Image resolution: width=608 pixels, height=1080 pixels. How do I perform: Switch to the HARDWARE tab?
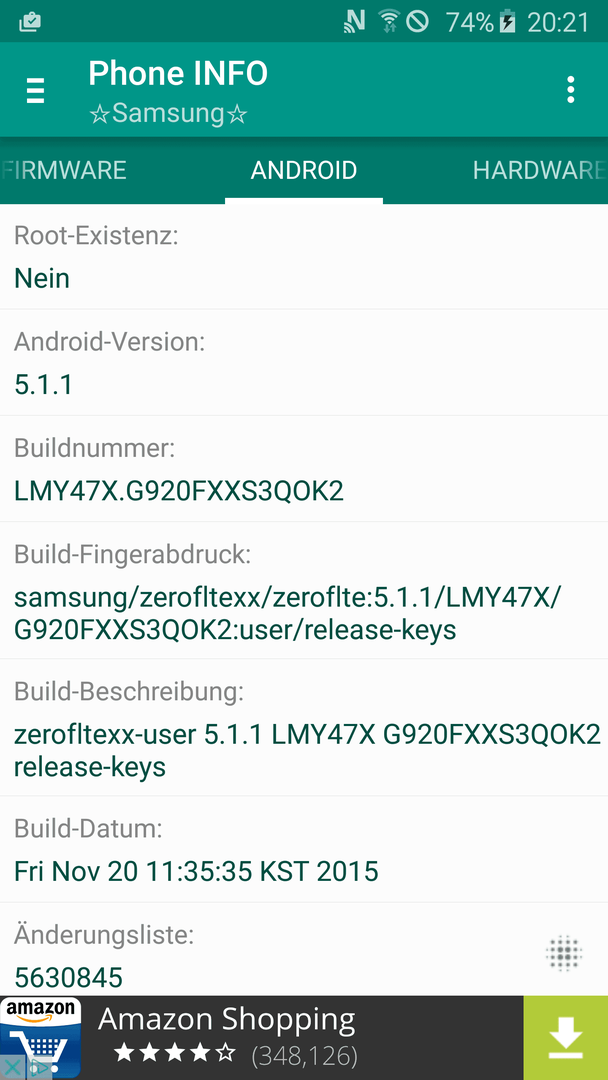tap(540, 170)
